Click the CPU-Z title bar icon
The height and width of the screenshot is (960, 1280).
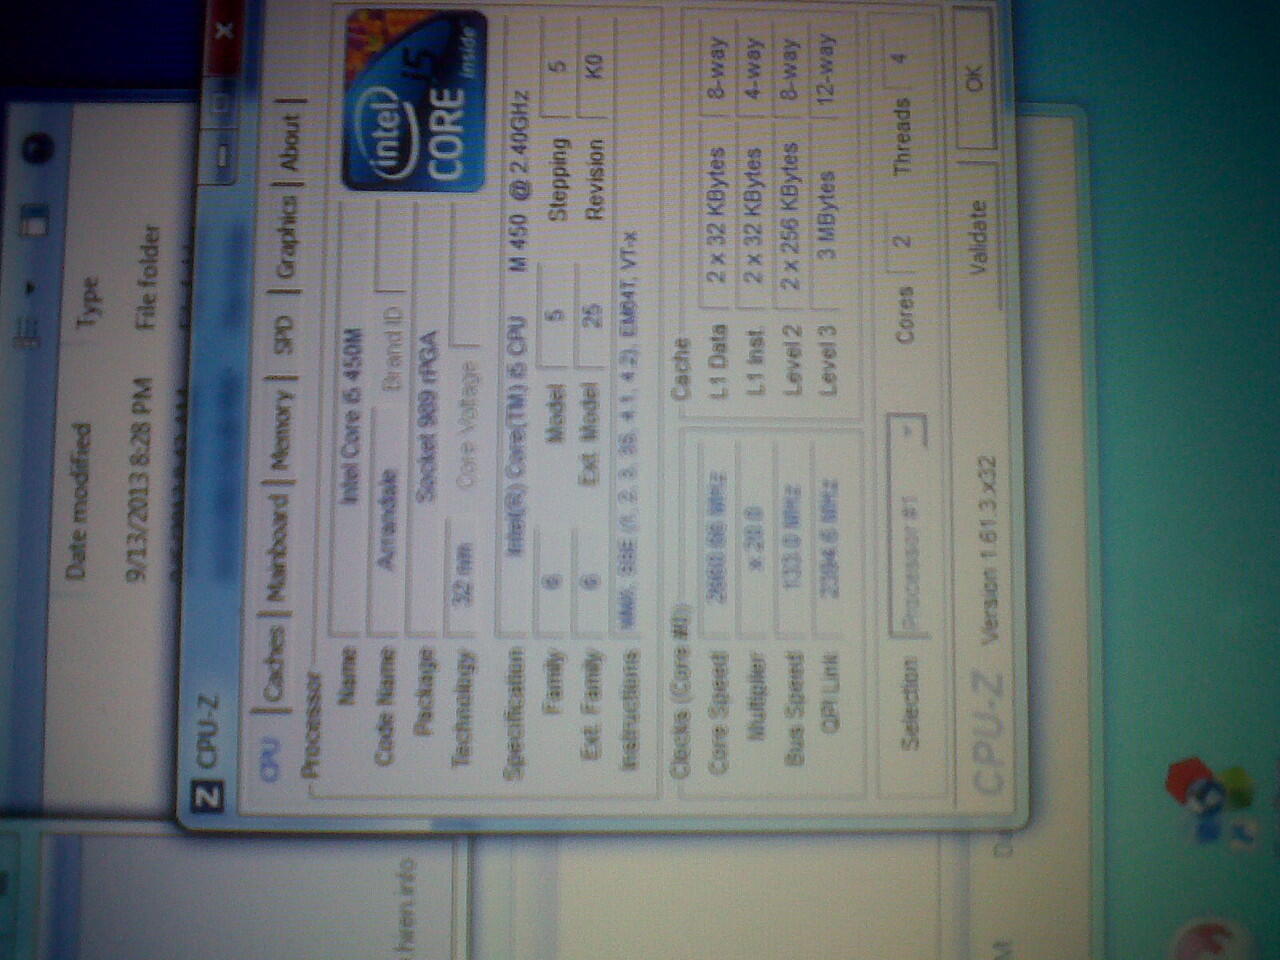click(208, 797)
